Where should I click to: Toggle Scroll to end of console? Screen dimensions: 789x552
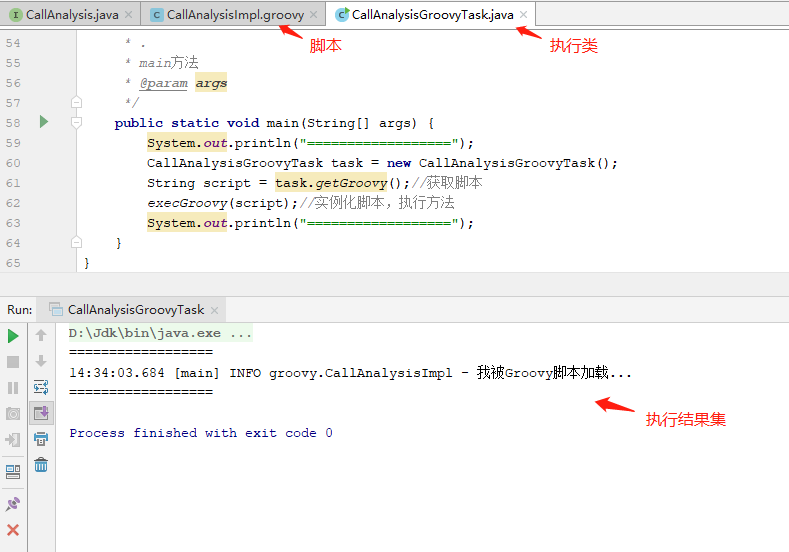(x=41, y=413)
